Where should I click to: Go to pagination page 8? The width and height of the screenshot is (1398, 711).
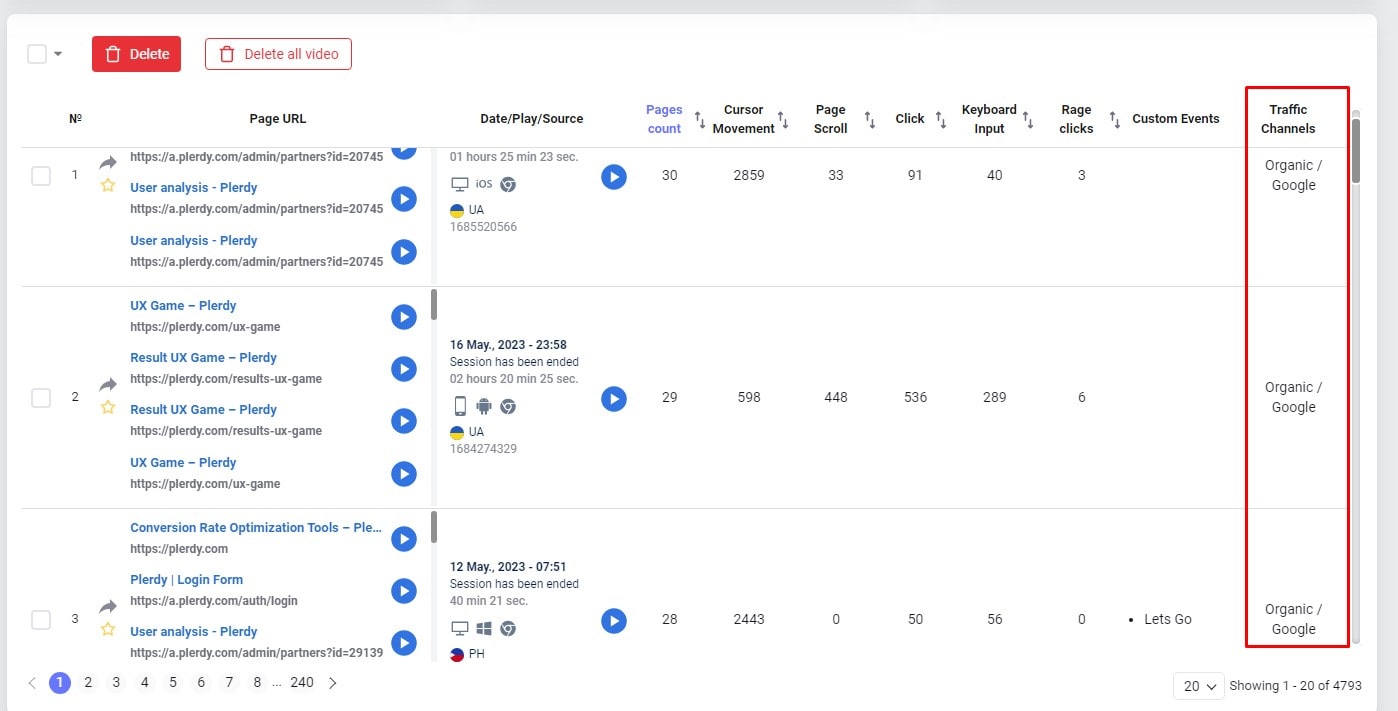click(x=257, y=683)
